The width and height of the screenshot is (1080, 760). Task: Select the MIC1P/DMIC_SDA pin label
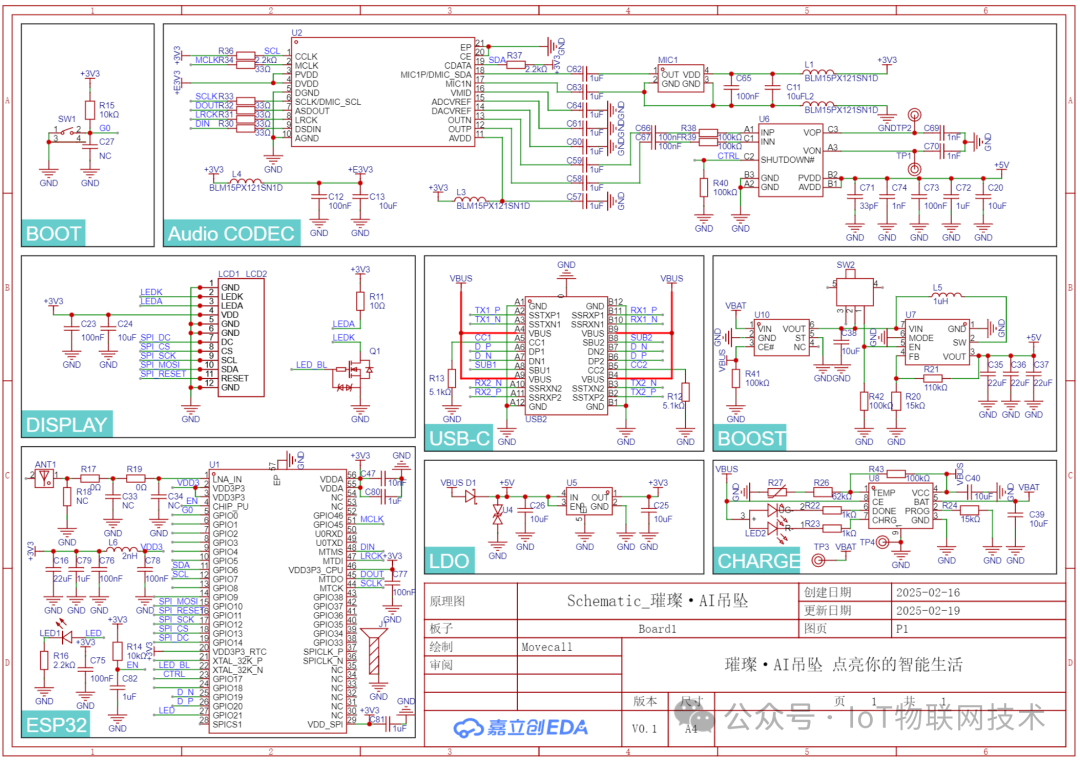(436, 74)
